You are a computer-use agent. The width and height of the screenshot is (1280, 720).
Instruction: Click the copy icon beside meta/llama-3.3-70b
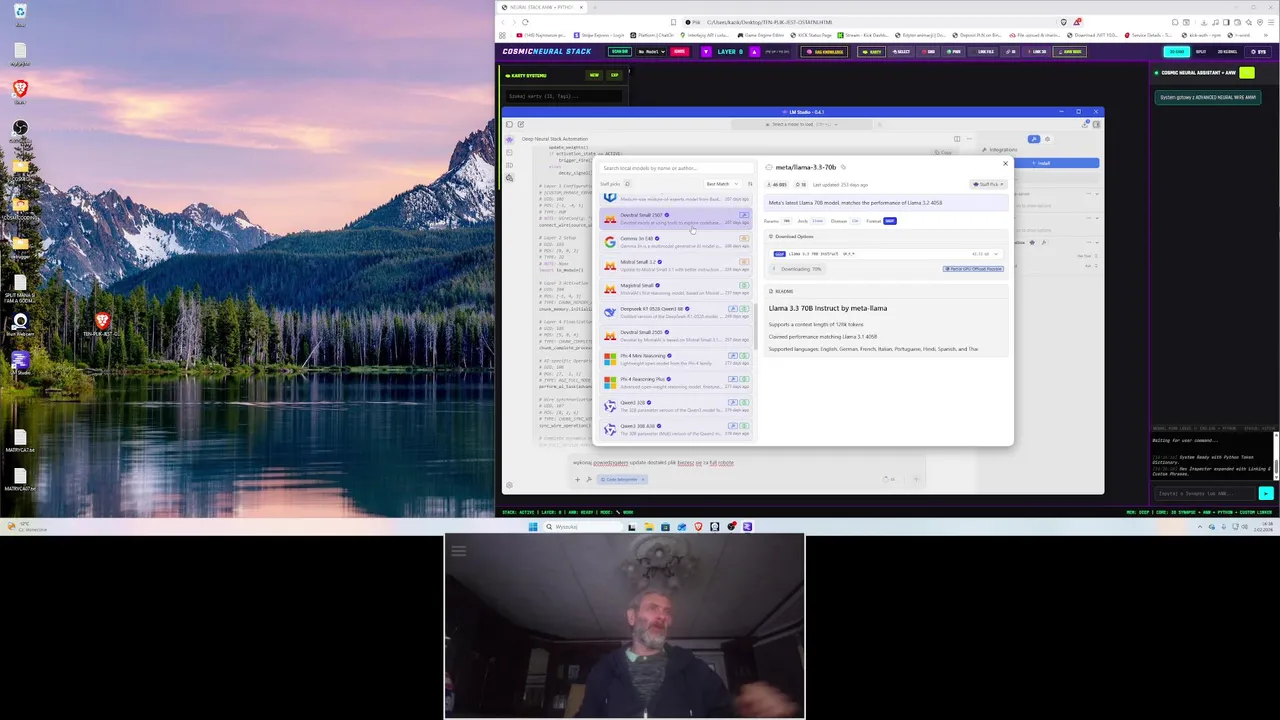point(843,167)
